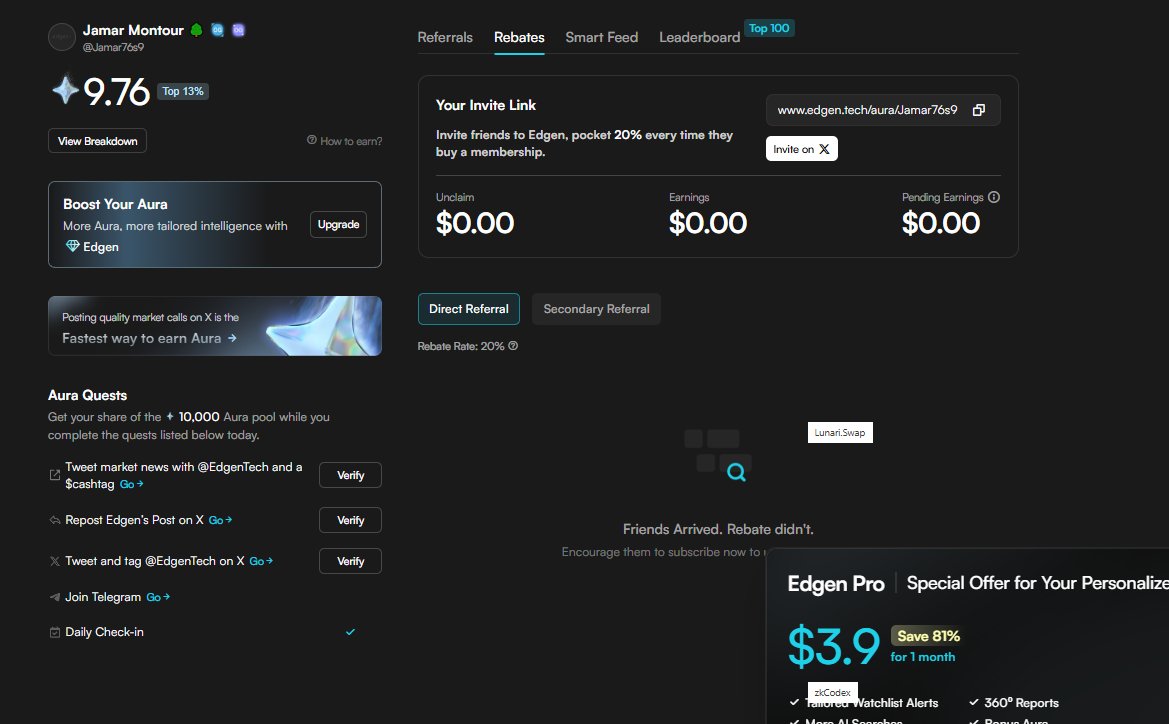This screenshot has width=1169, height=724.
Task: Click the checkmark icon next to 360° Reports
Action: pos(974,702)
